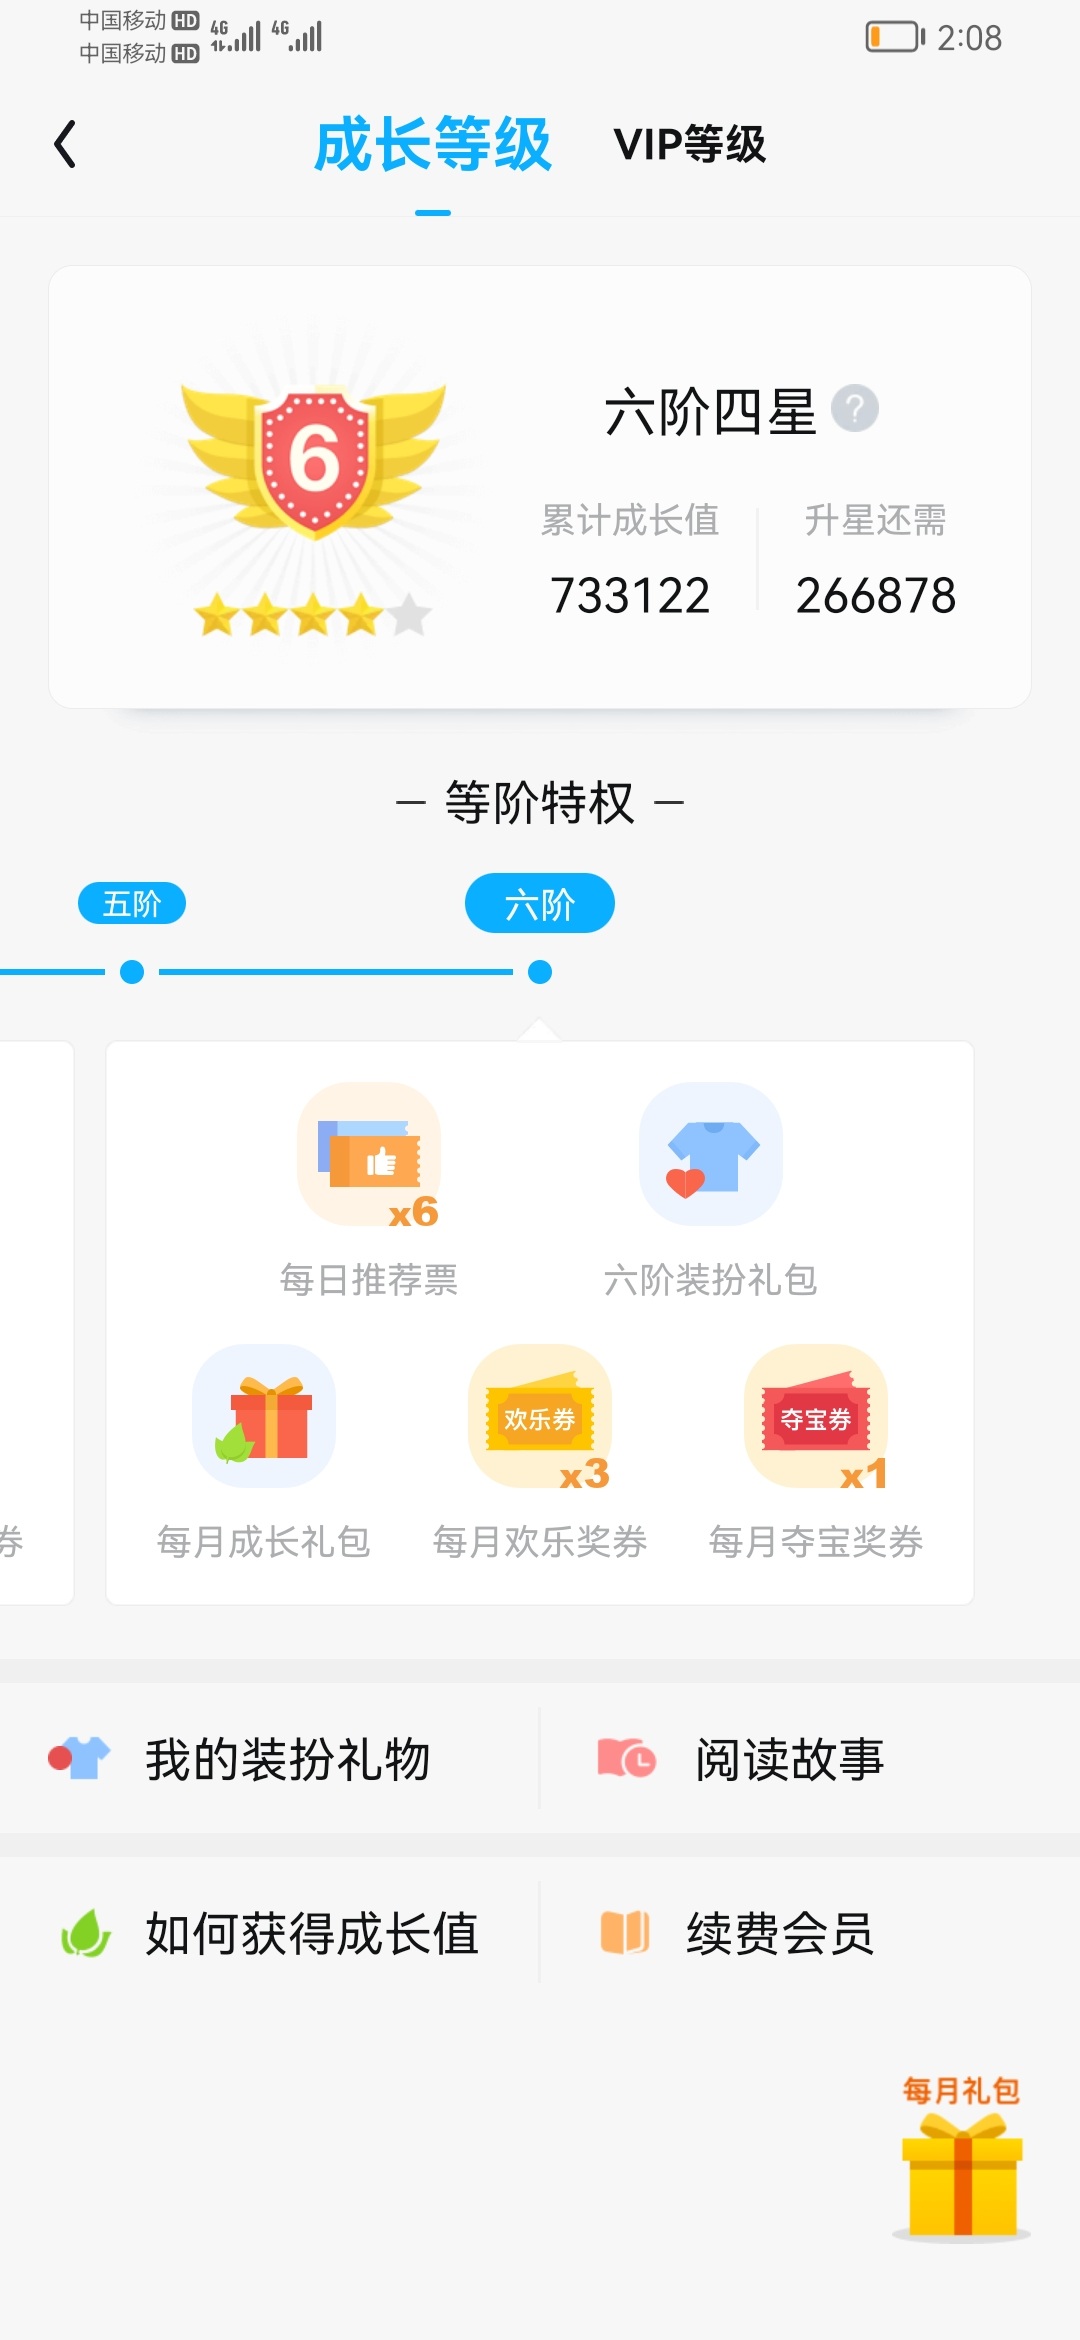
Task: Click the 五阶 dot on tier progress line
Action: 132,972
